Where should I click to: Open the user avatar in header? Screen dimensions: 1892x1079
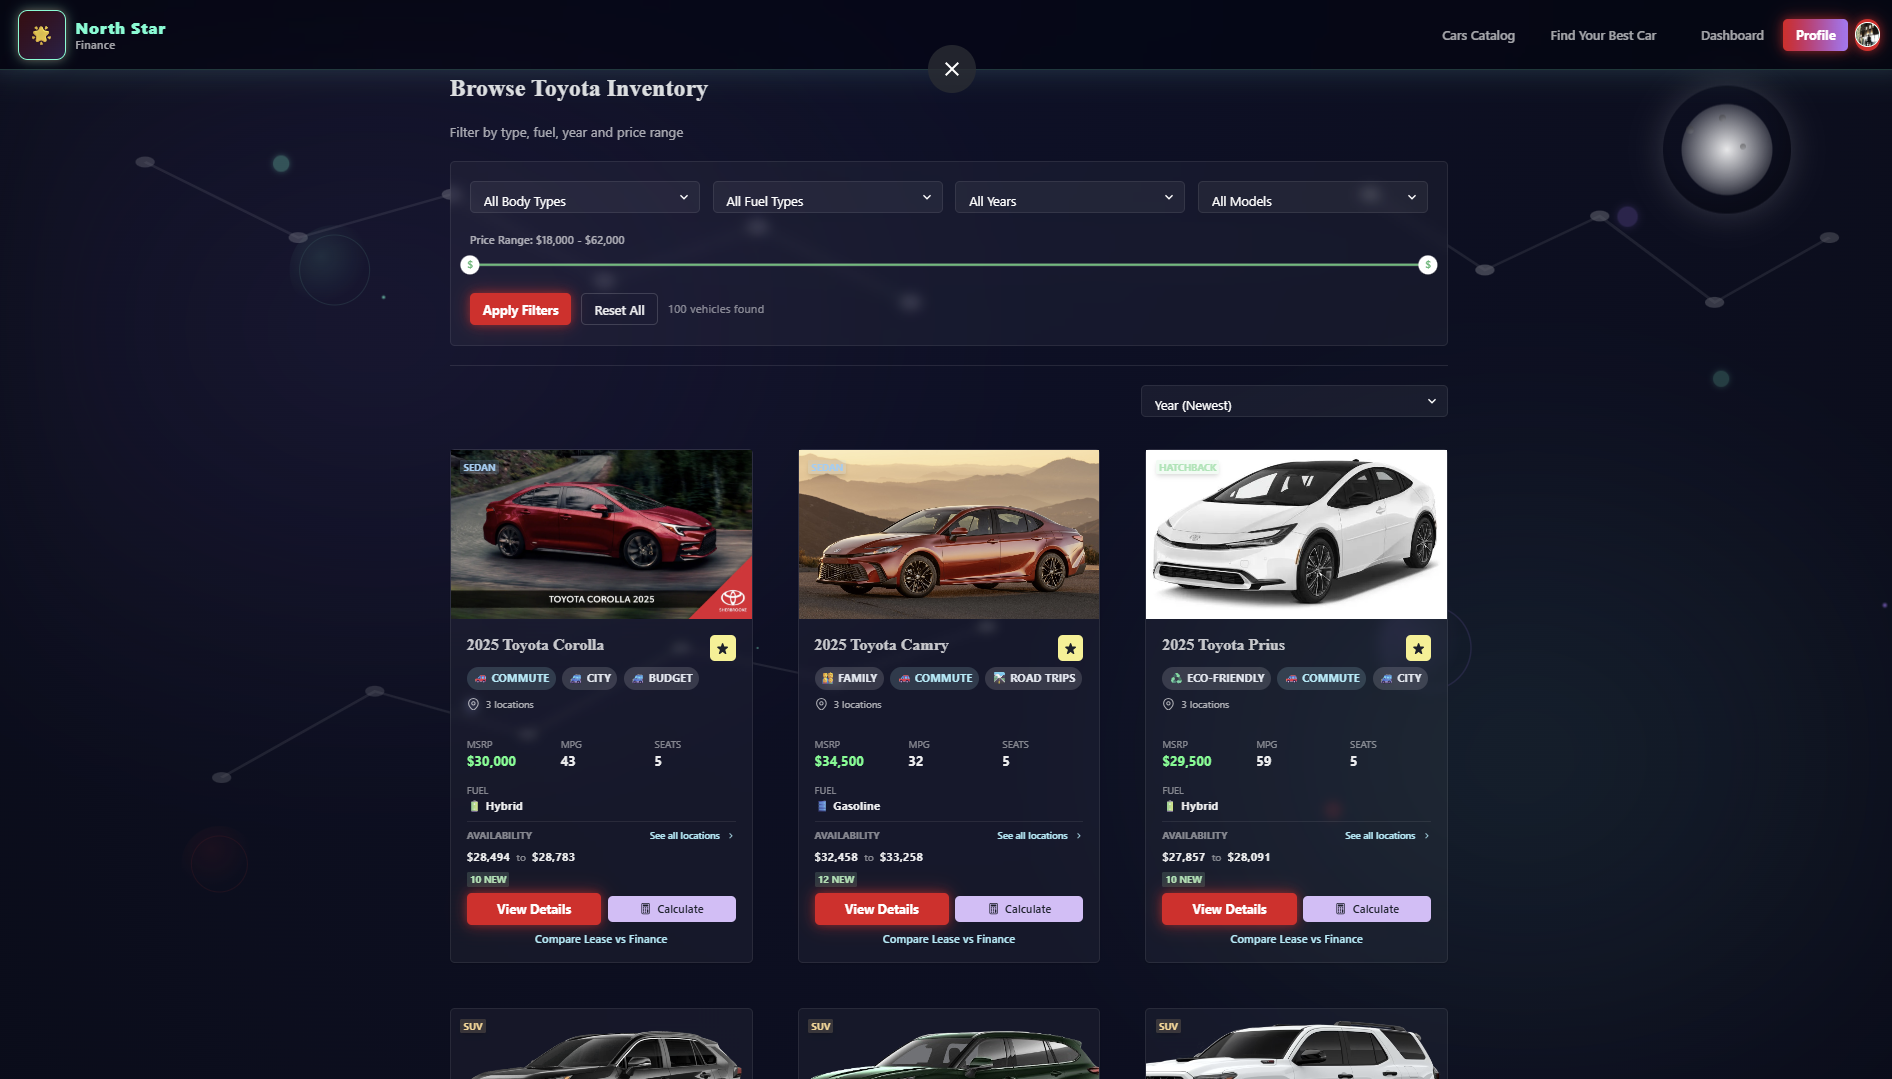pos(1867,35)
